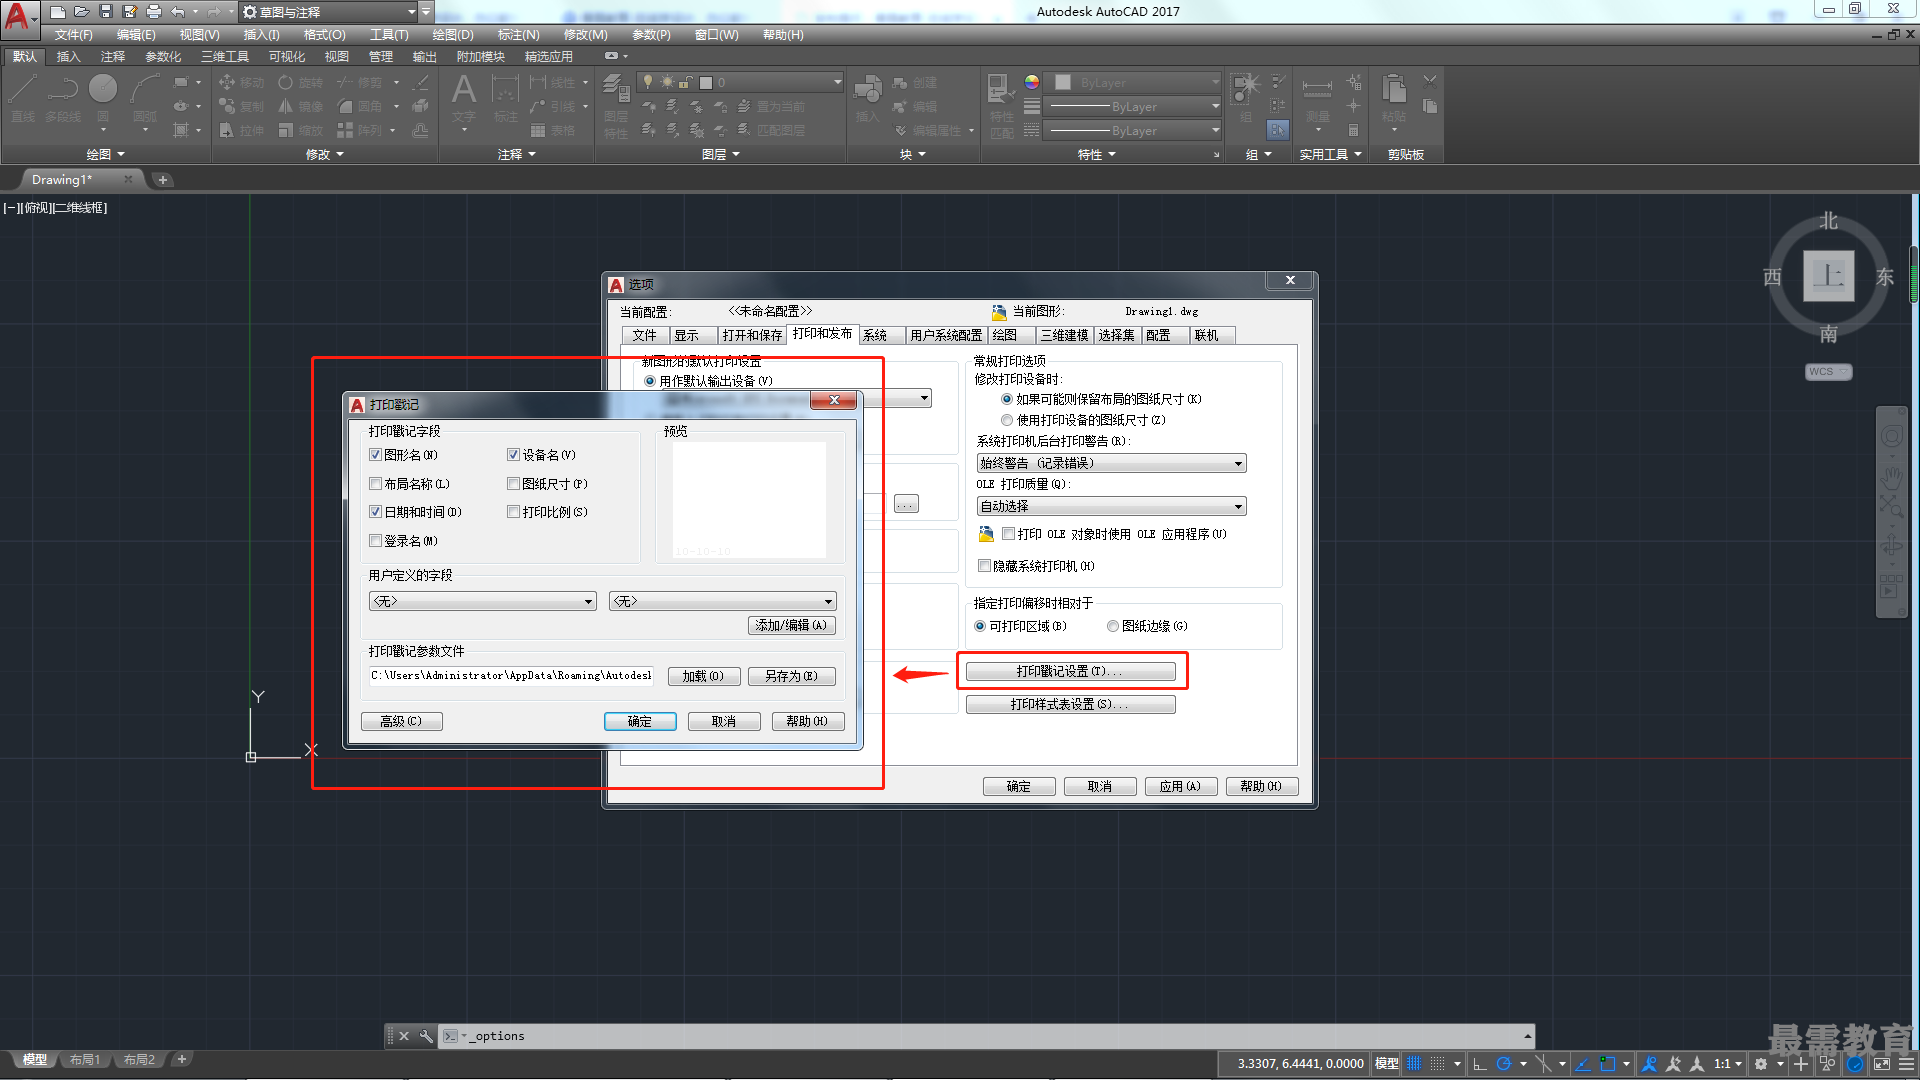This screenshot has height=1080, width=1920.
Task: Click the 加载 (O) button
Action: 703,676
